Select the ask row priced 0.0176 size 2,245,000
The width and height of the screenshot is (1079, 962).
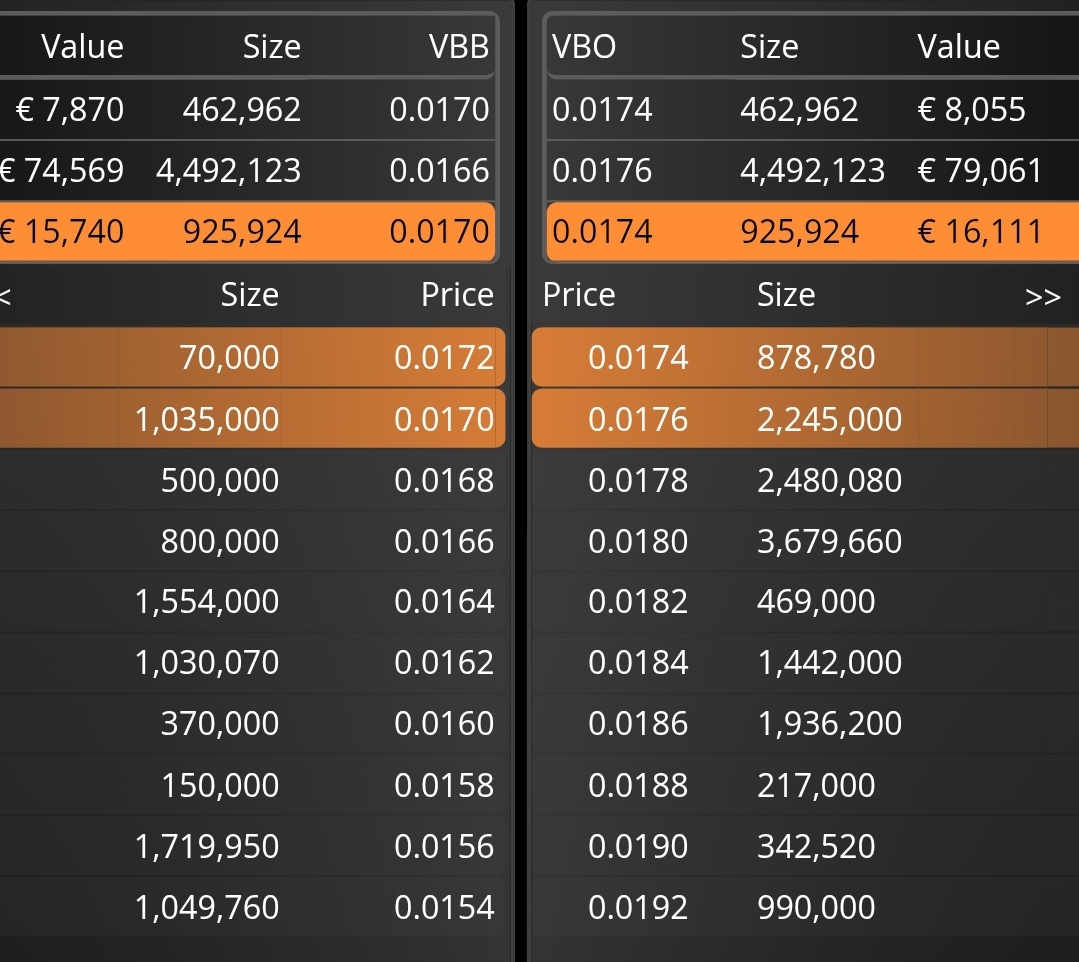click(805, 418)
